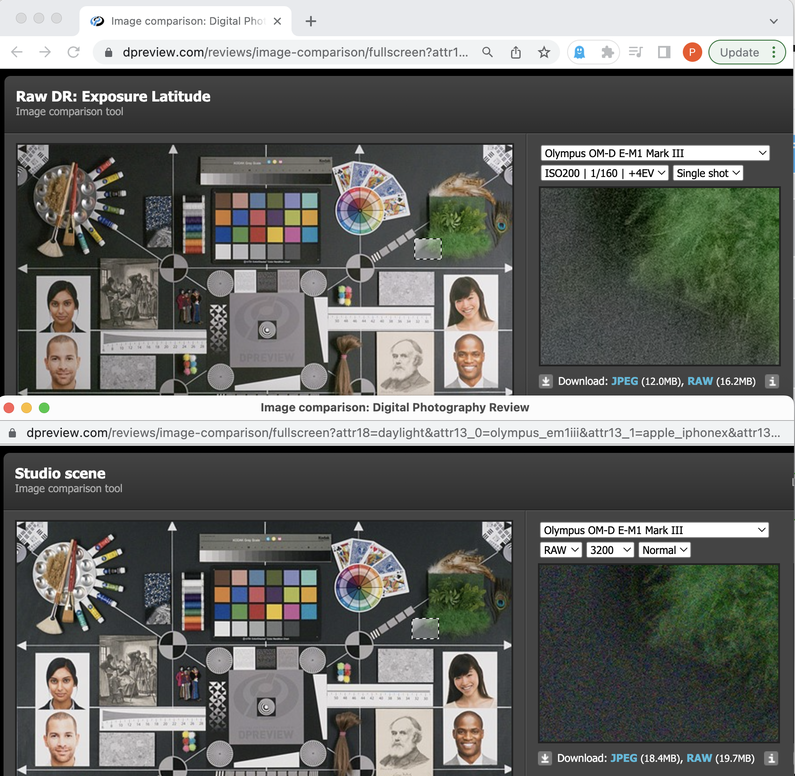Toggle the browser side panel icon
This screenshot has width=795, height=776.
tap(663, 52)
